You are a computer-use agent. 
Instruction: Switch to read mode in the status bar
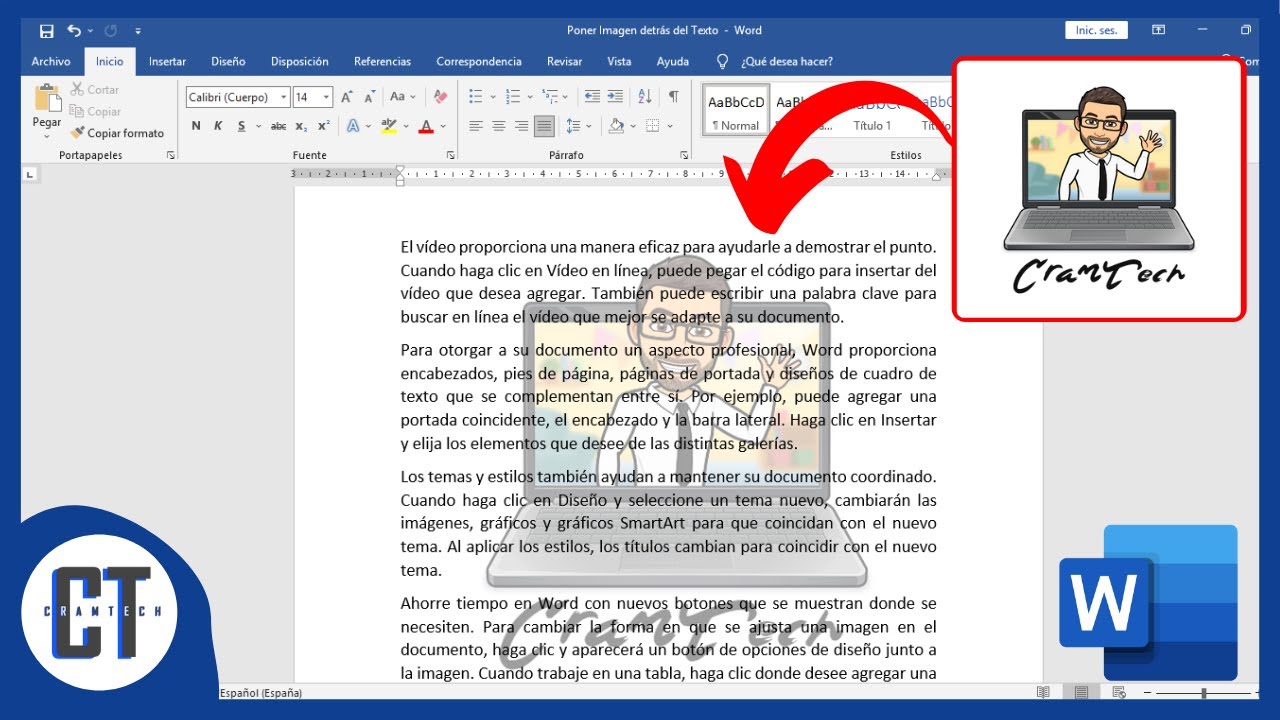pyautogui.click(x=1043, y=692)
